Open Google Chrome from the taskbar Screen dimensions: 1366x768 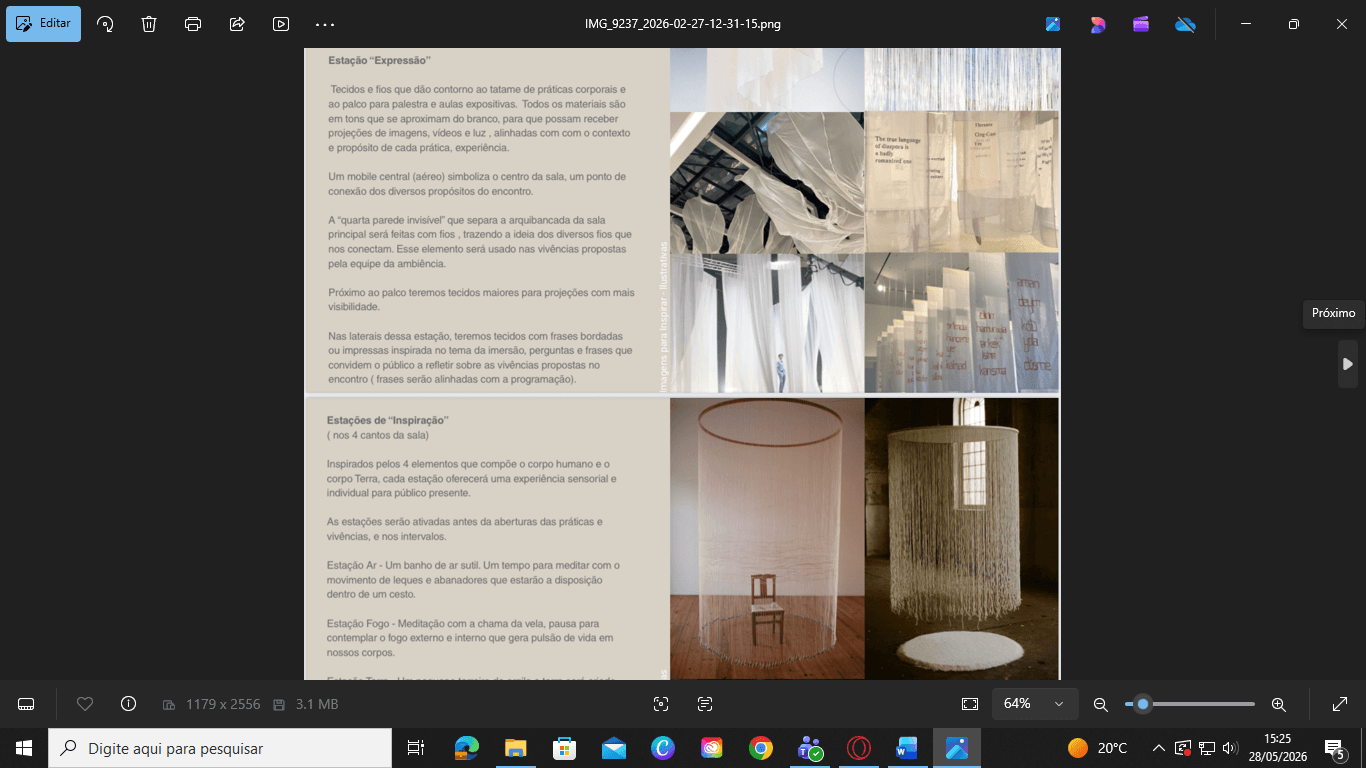click(x=761, y=748)
